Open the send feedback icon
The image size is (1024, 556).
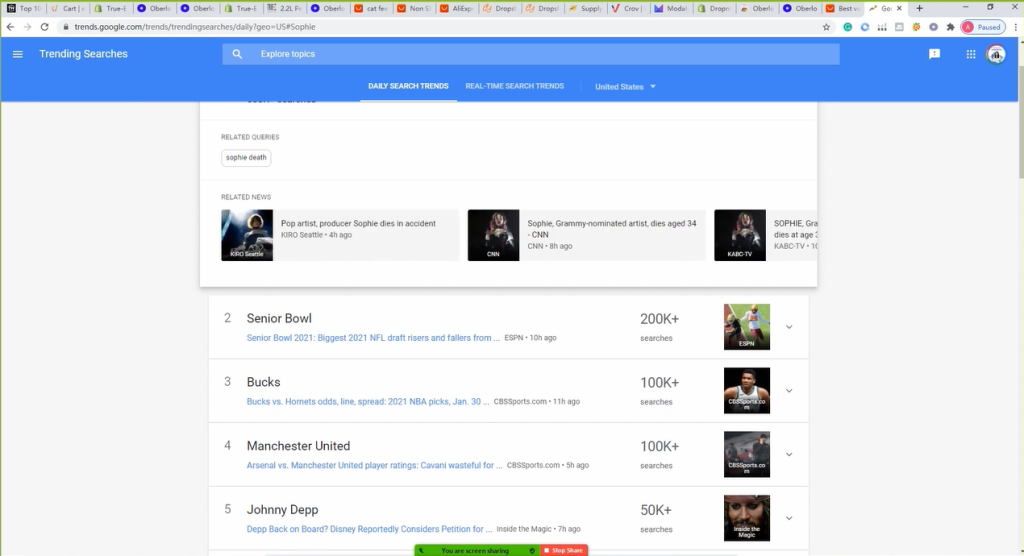(935, 54)
